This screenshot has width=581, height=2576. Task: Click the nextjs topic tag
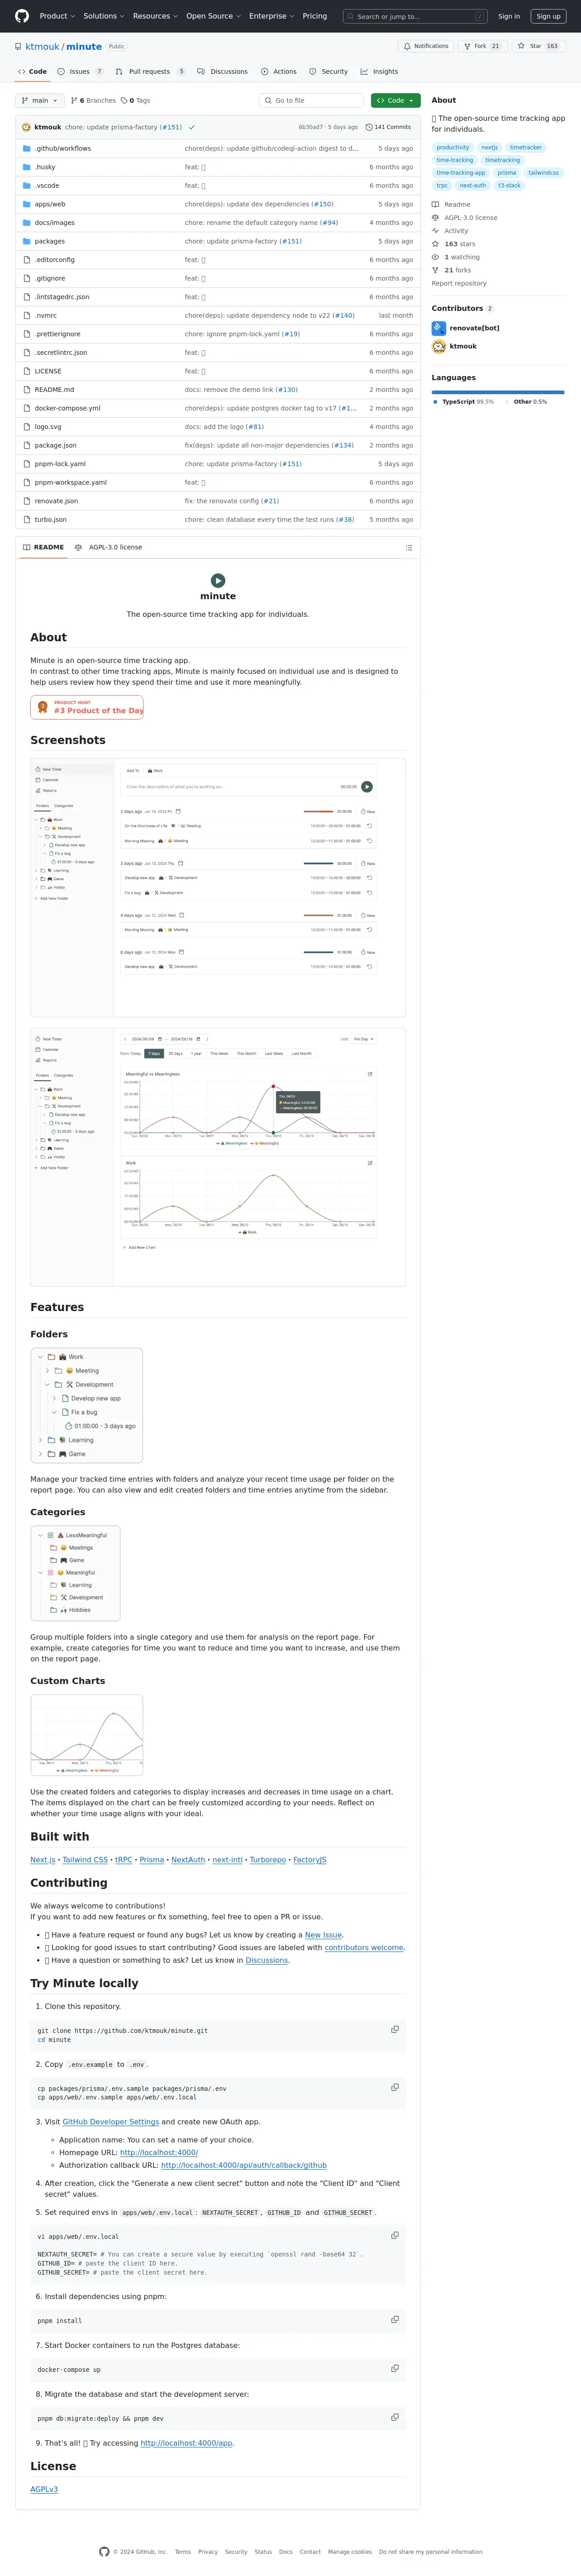[x=489, y=147]
